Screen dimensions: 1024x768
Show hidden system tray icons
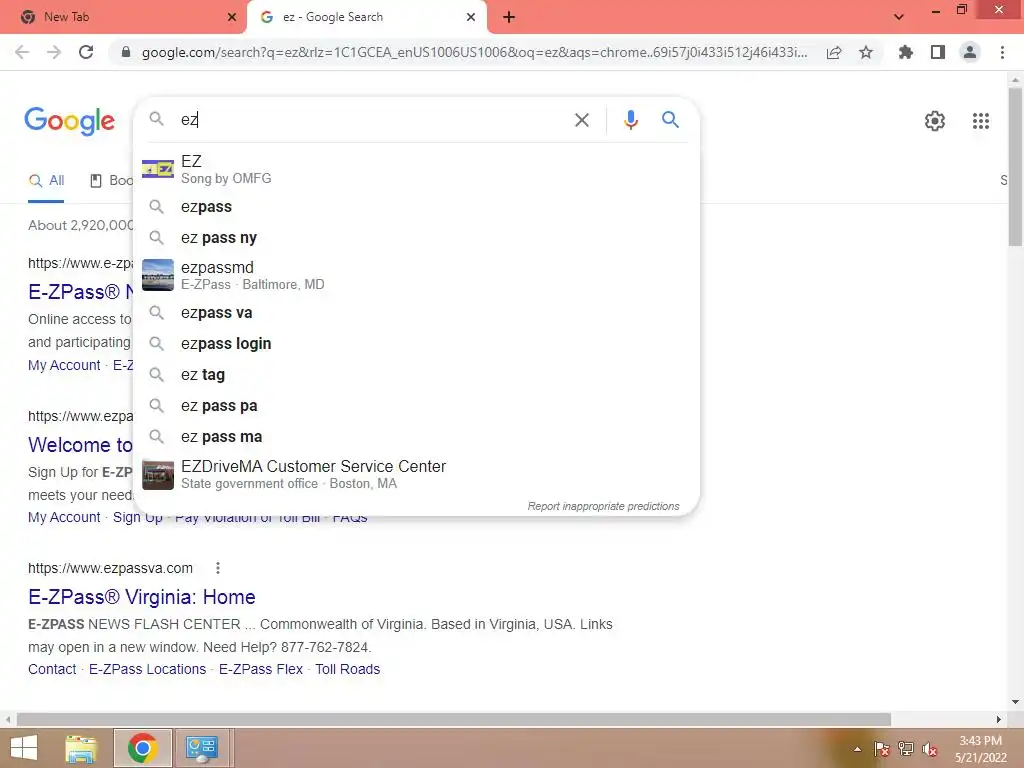coord(857,749)
